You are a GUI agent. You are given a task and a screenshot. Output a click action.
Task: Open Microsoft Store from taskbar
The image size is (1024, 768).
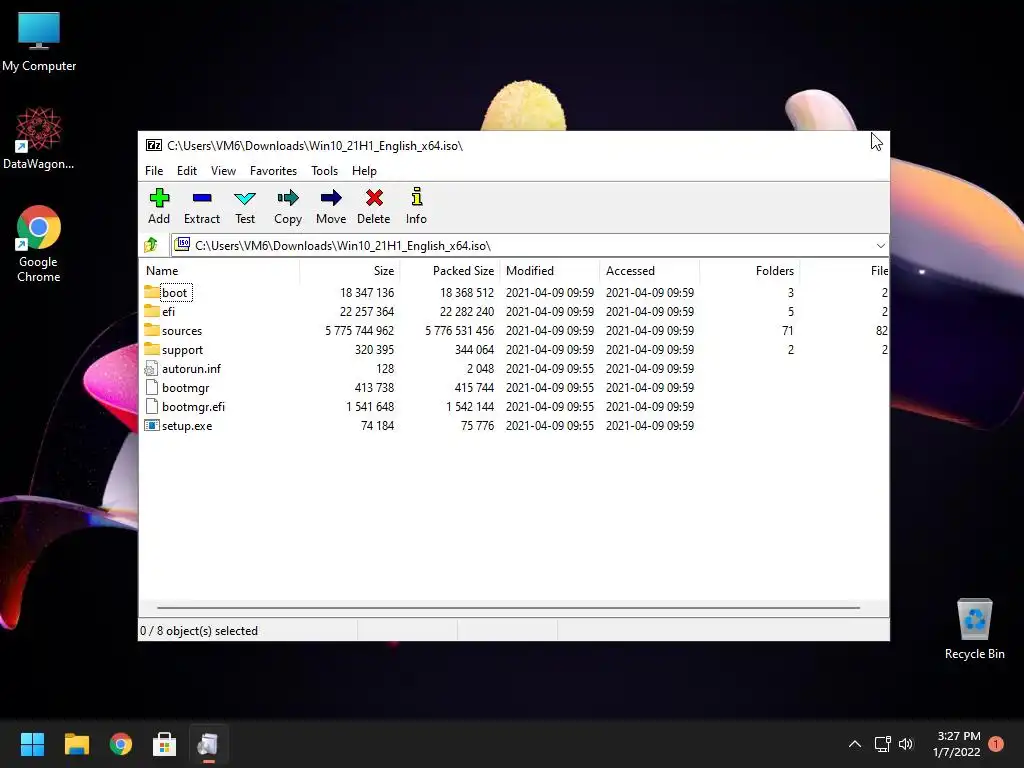pyautogui.click(x=165, y=744)
